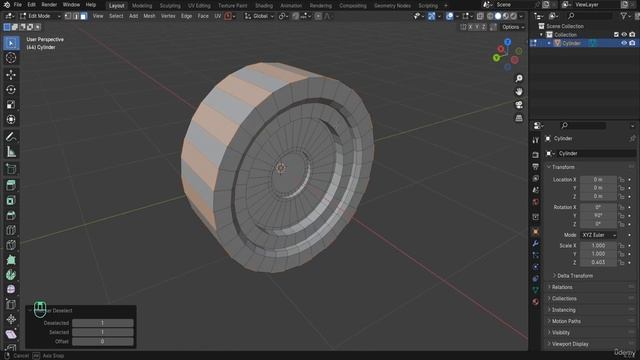Expand Delta Transform panel
Screen dimensions: 640x360
575,276
